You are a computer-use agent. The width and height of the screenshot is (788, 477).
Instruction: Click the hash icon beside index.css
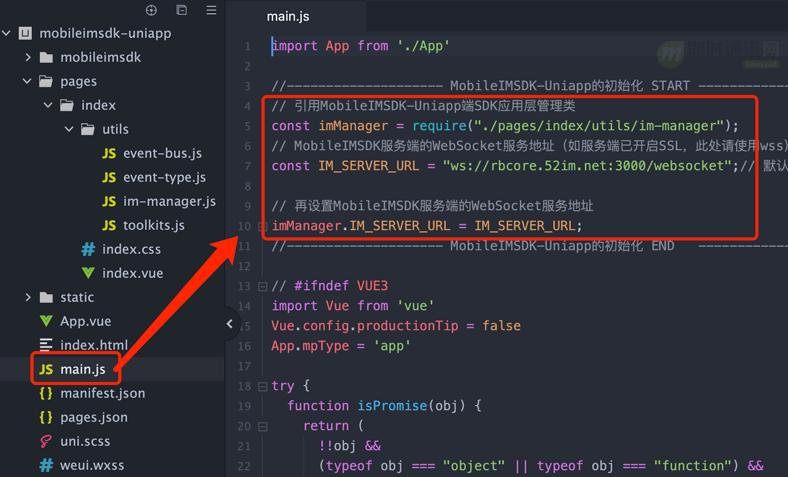(88, 249)
